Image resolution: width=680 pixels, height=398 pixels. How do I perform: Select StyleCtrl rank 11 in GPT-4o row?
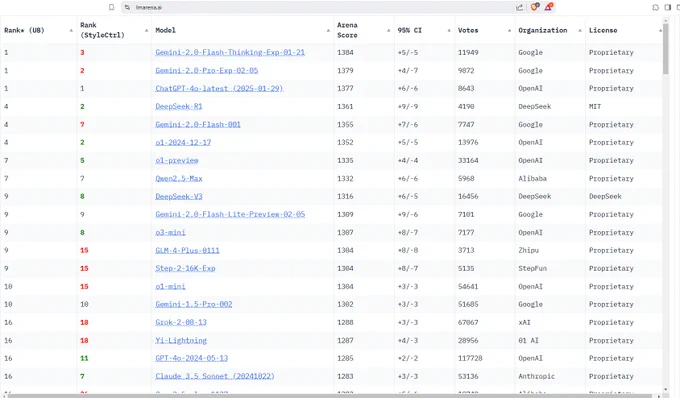pyautogui.click(x=84, y=359)
